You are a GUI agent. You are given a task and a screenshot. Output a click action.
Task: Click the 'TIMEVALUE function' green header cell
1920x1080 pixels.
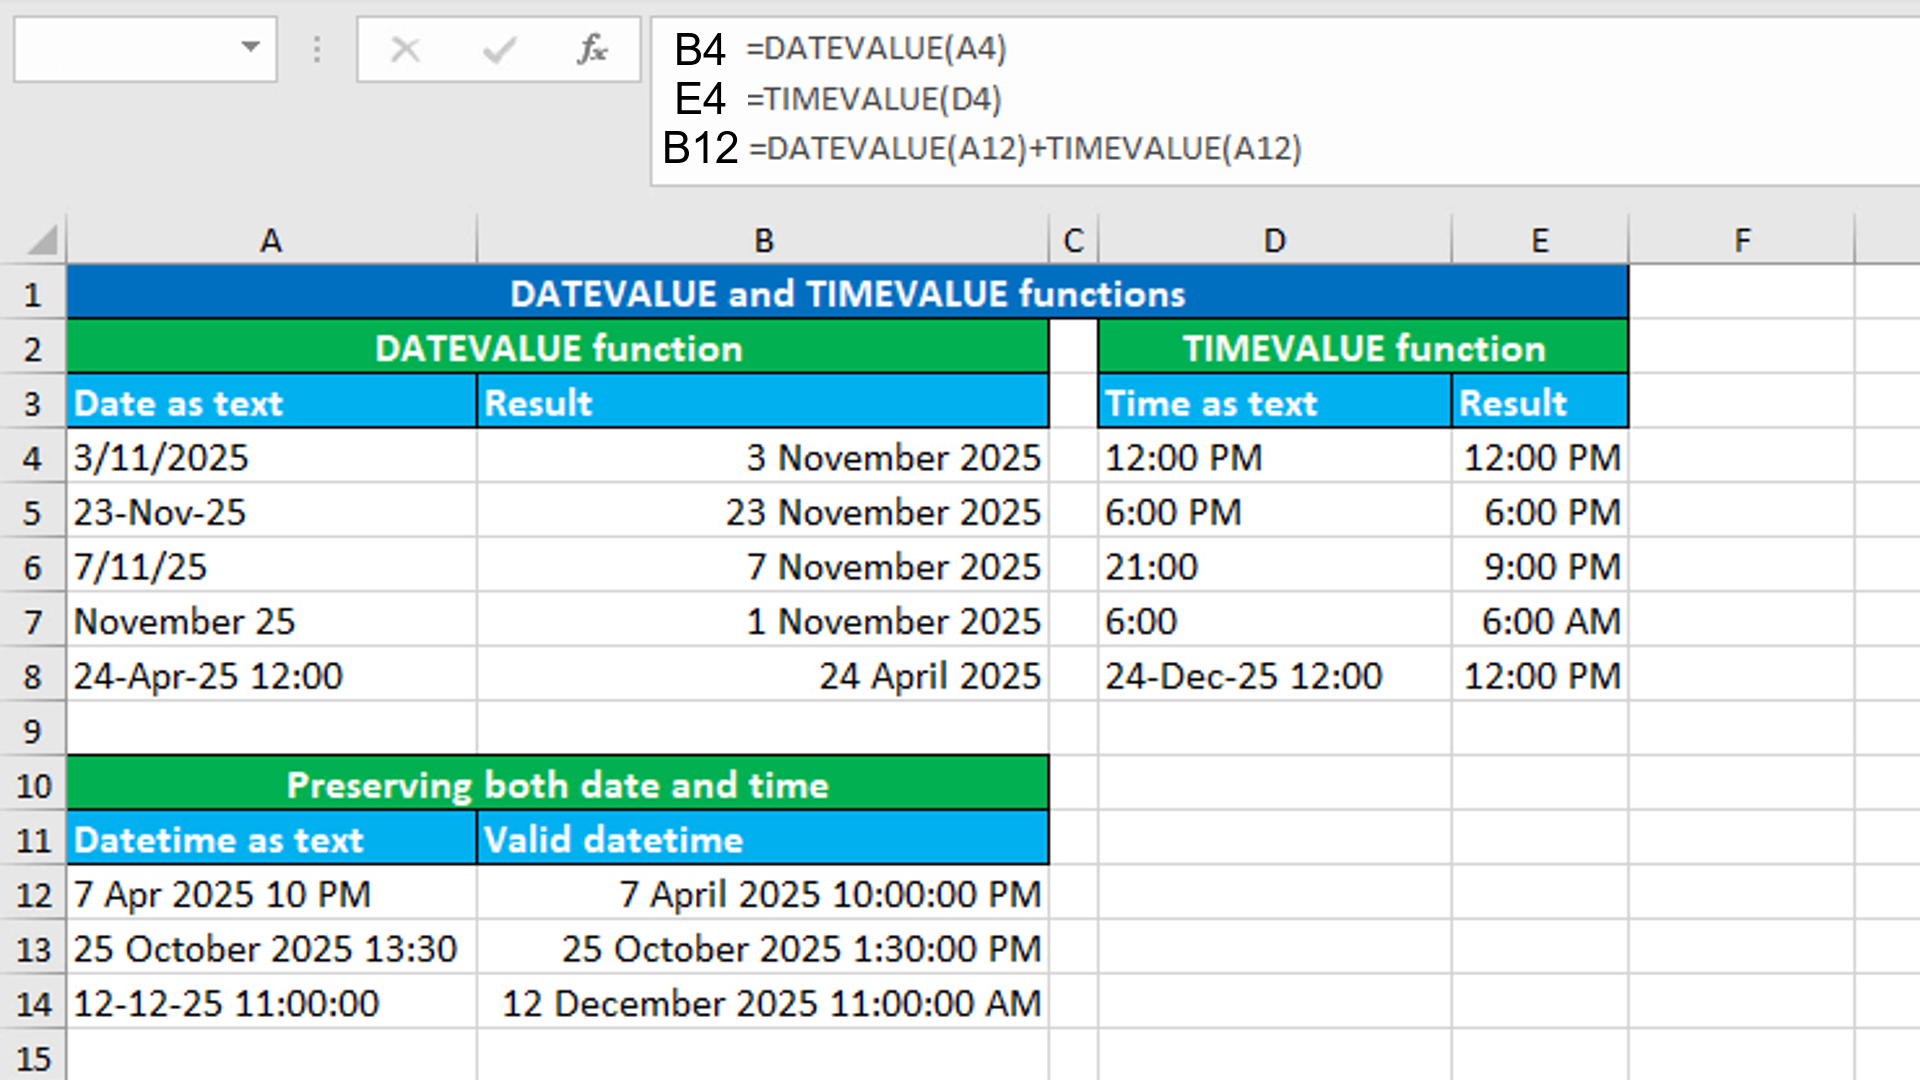[1364, 348]
